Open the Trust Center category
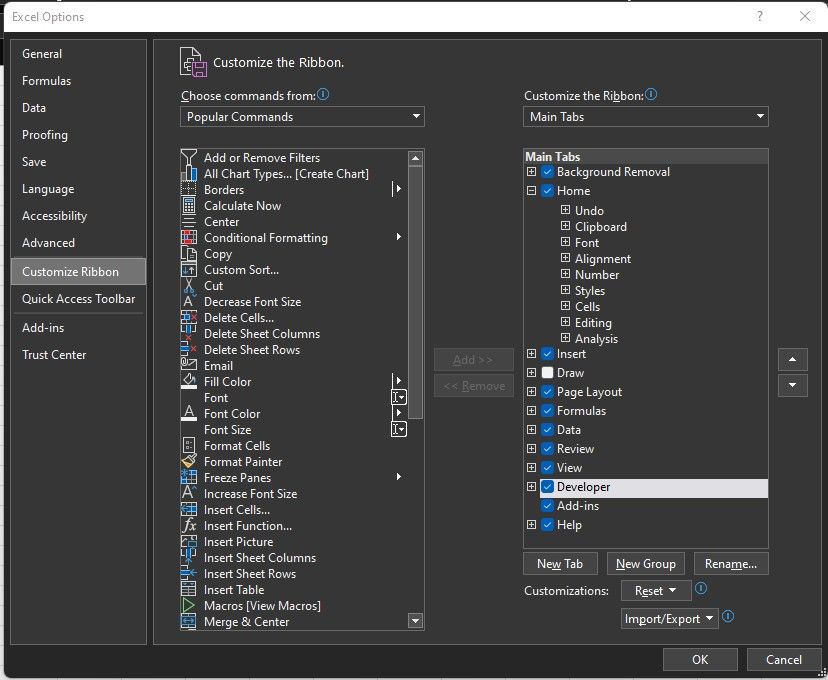Screen dimensions: 828x680 (x=78, y=355)
